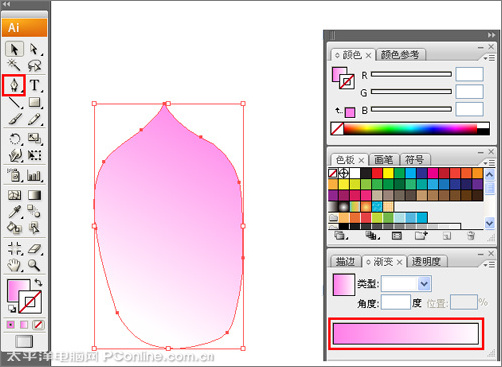Change screen mode at toolbox bottom
Viewport: 502px width, 367px height.
tap(24, 342)
